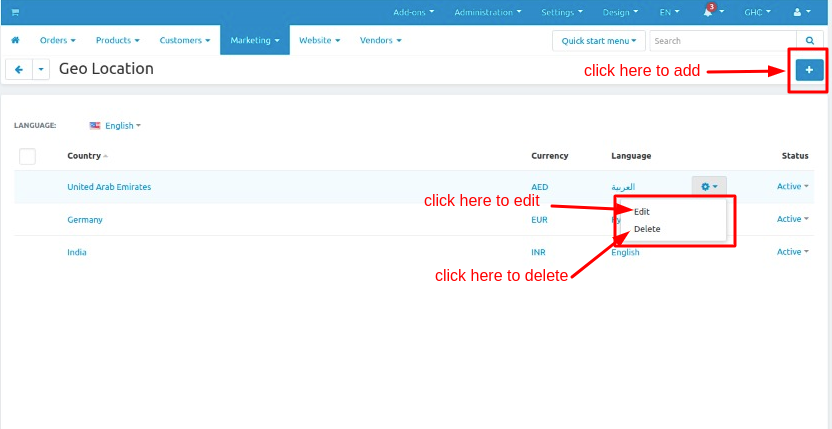This screenshot has width=832, height=429.
Task: Choose Edit from the context menu
Action: click(x=642, y=211)
